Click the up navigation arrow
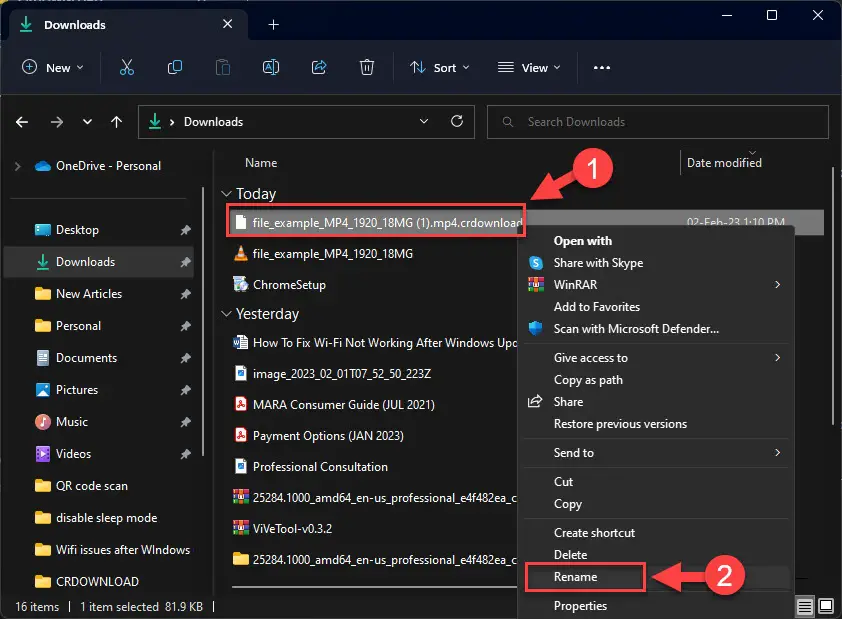This screenshot has width=842, height=619. pyautogui.click(x=116, y=121)
